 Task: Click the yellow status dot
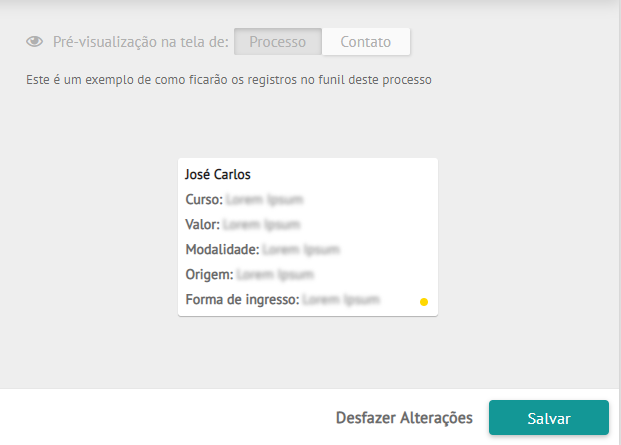point(424,302)
